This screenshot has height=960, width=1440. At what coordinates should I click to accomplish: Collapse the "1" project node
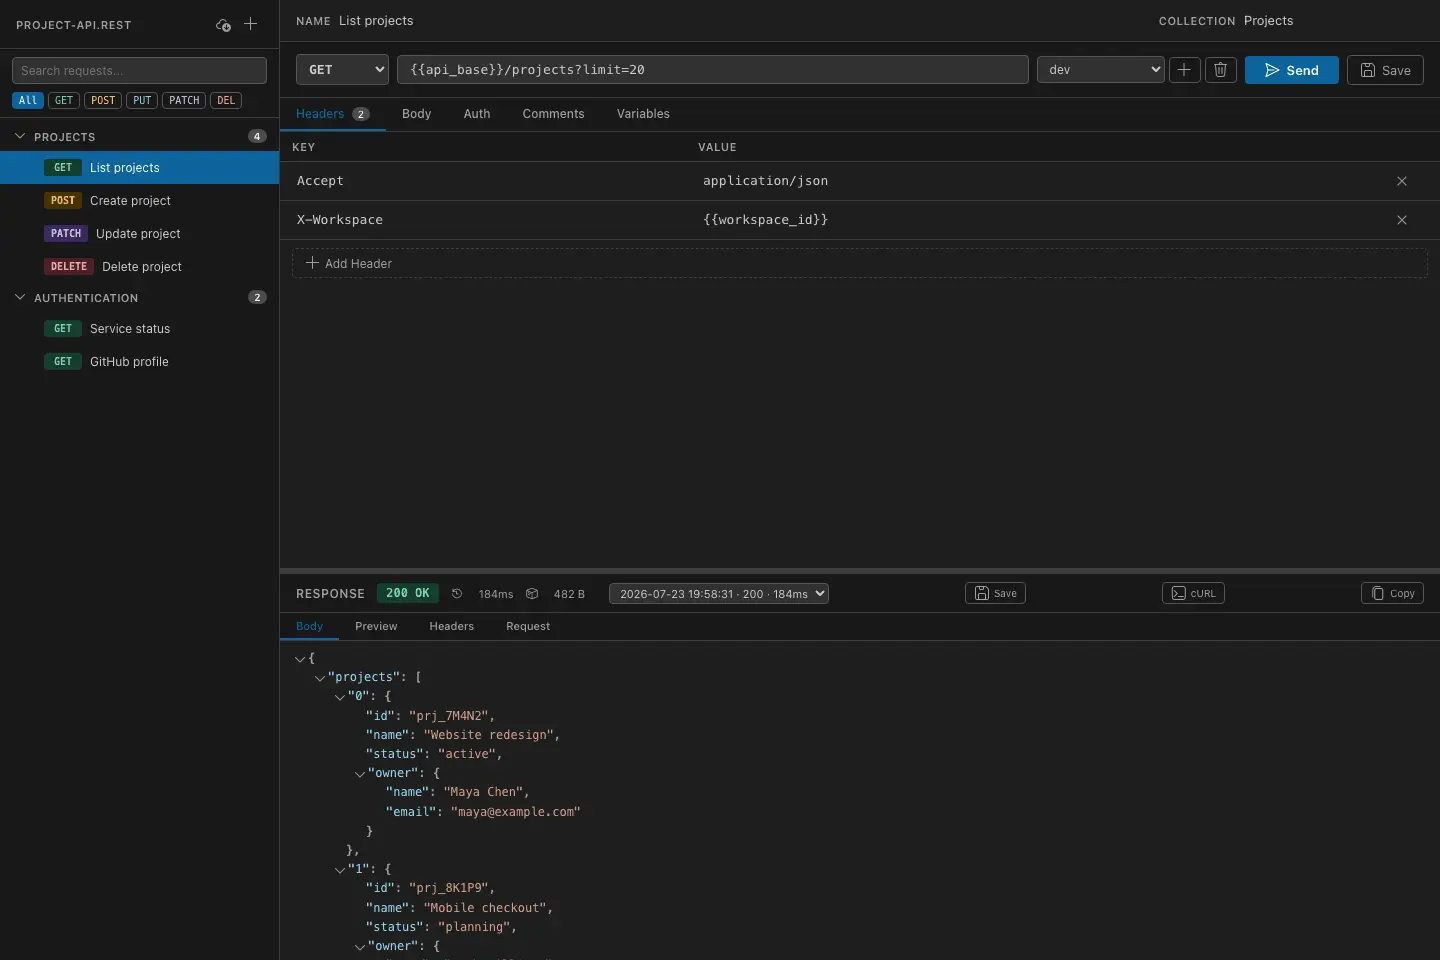(x=340, y=870)
